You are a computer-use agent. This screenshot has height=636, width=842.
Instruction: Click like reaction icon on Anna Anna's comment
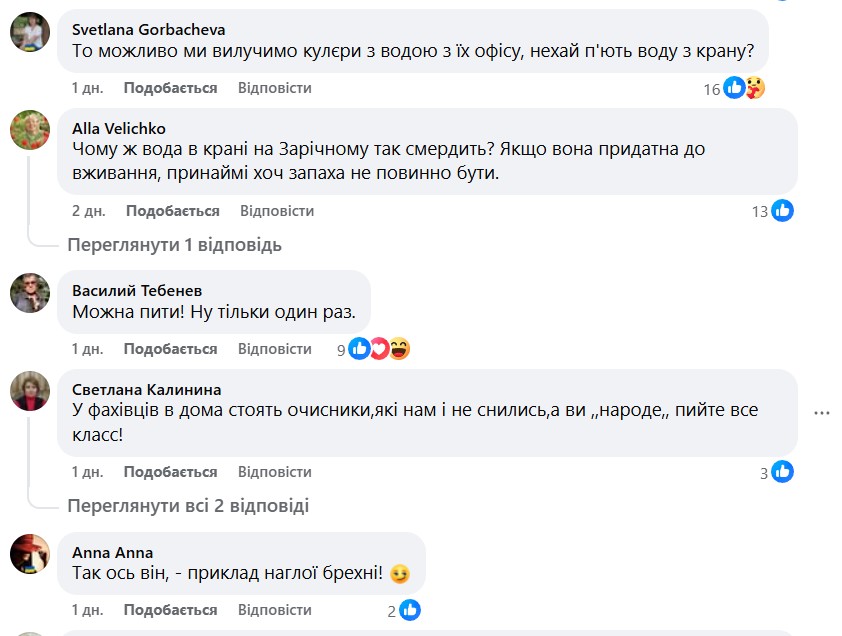409,610
